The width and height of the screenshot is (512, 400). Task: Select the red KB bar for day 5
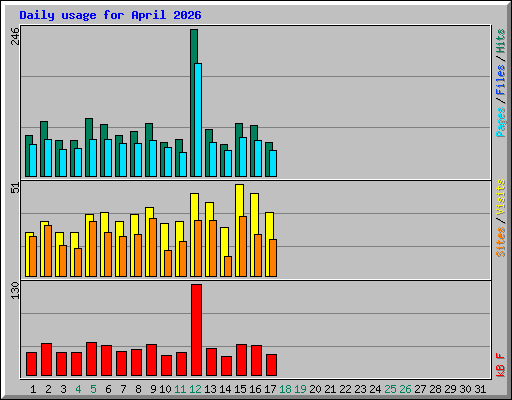click(91, 359)
